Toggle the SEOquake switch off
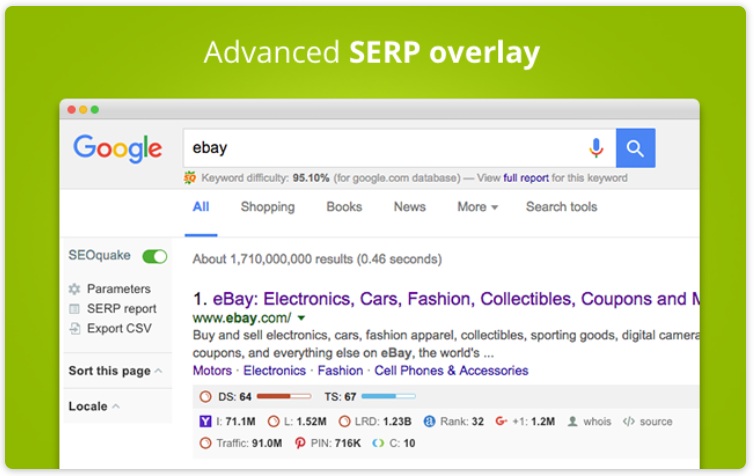This screenshot has width=754, height=476. point(155,257)
